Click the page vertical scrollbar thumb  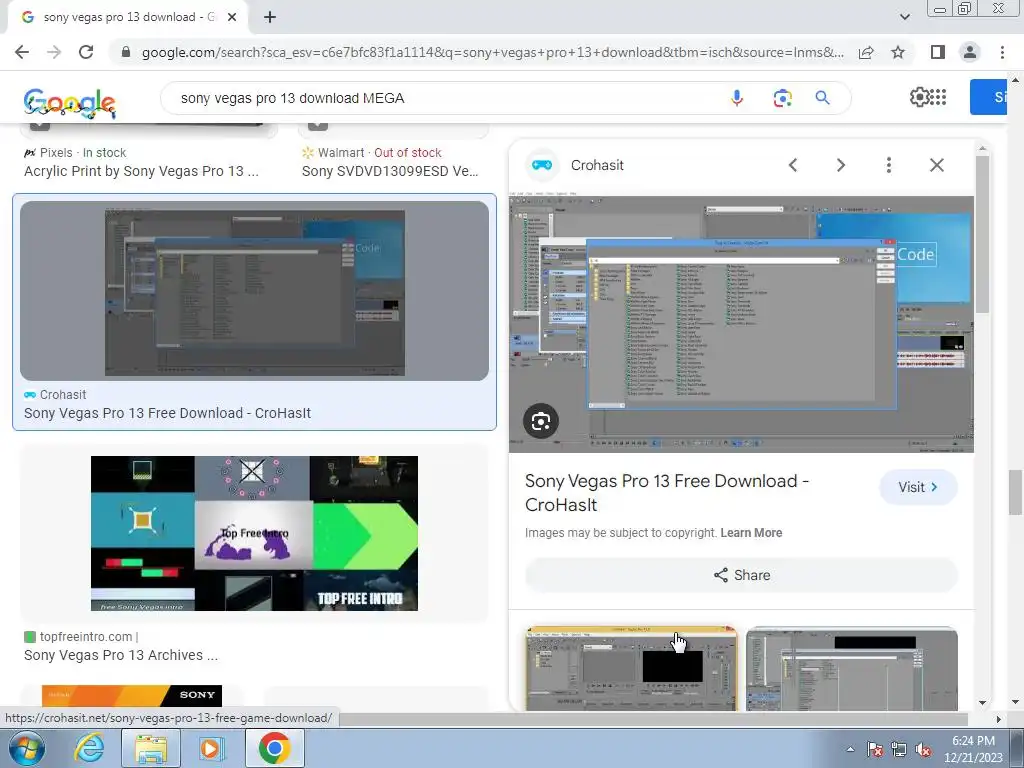tap(1016, 492)
